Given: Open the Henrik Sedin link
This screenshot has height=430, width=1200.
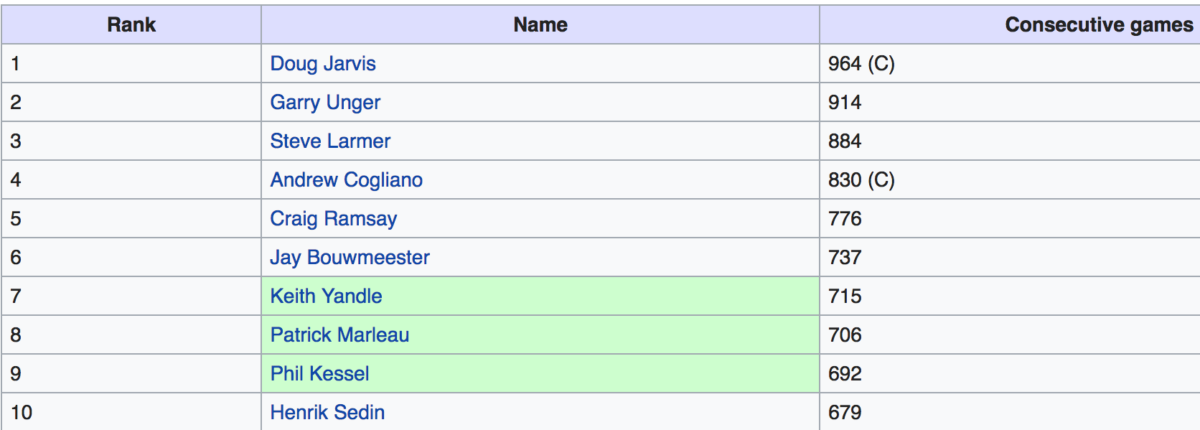Looking at the screenshot, I should point(327,412).
